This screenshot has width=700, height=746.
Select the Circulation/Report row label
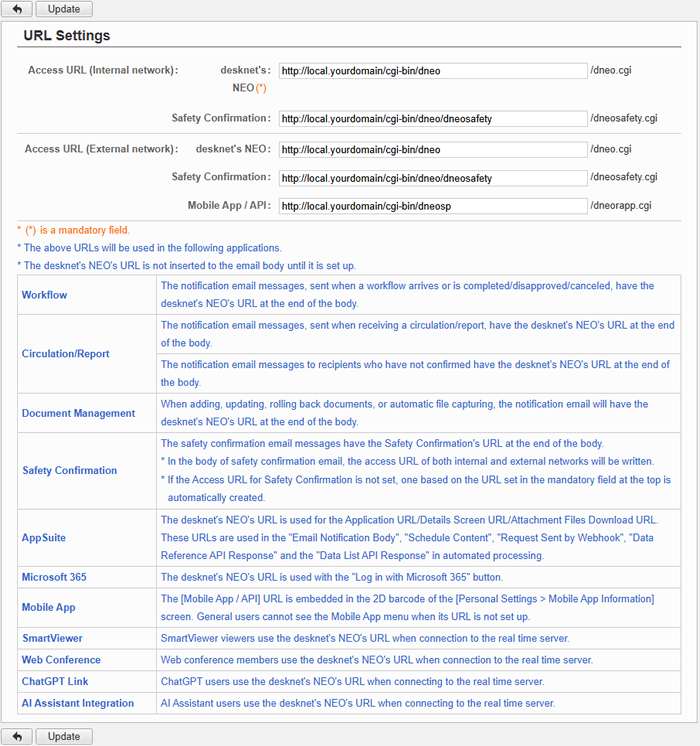click(66, 353)
